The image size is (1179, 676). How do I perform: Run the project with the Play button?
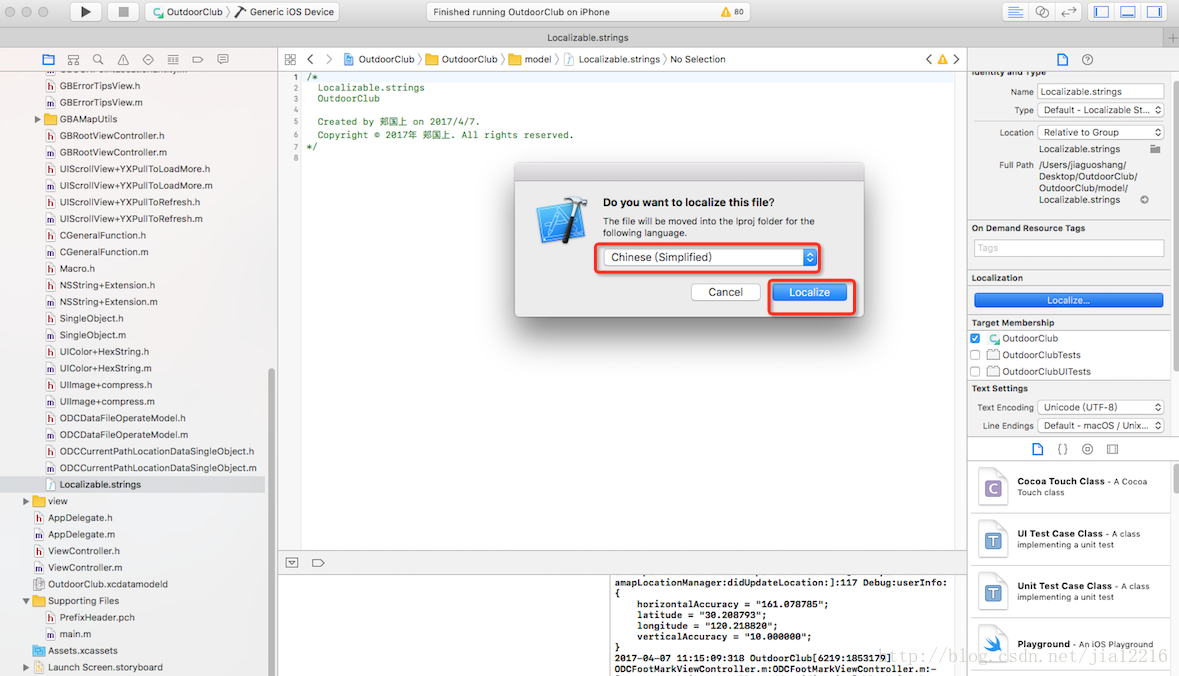pyautogui.click(x=86, y=11)
